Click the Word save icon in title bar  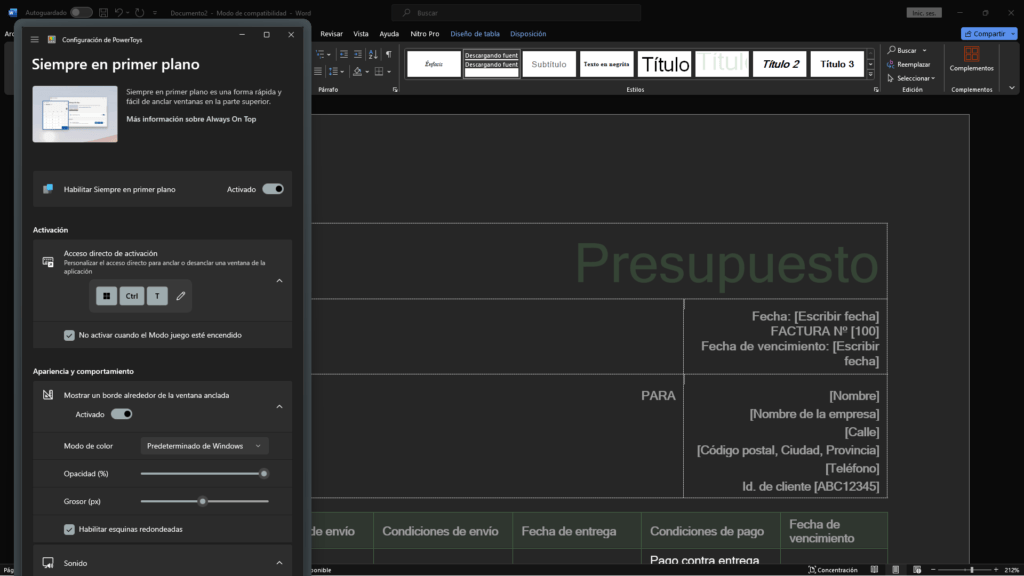103,12
